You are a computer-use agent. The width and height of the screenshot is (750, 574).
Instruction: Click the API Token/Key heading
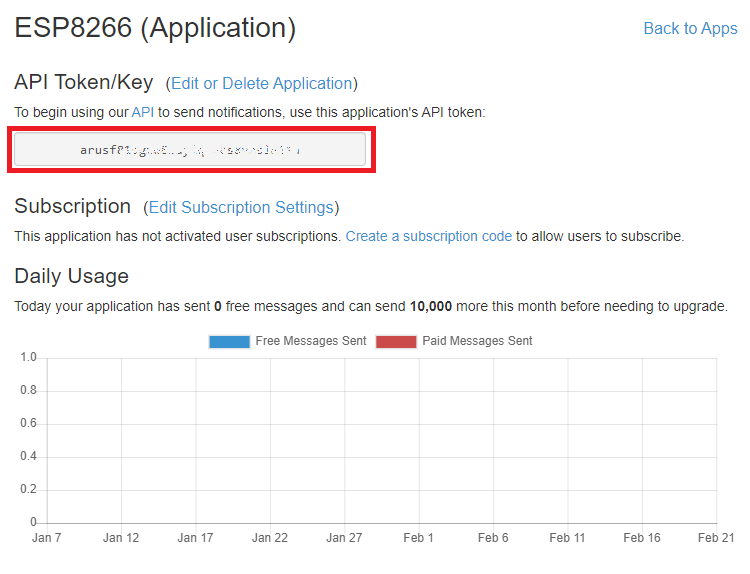click(x=83, y=82)
